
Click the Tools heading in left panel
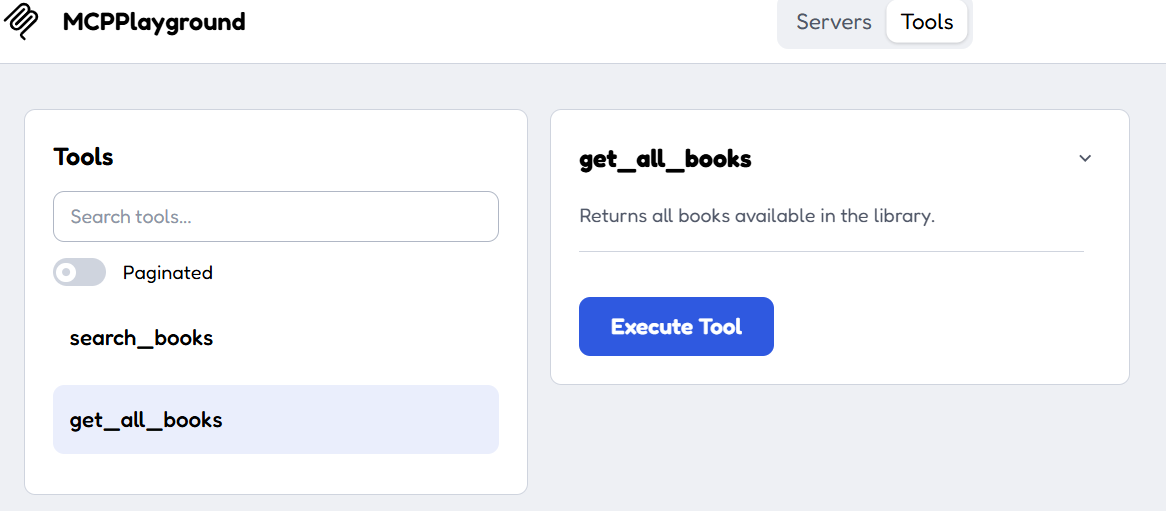pos(83,157)
